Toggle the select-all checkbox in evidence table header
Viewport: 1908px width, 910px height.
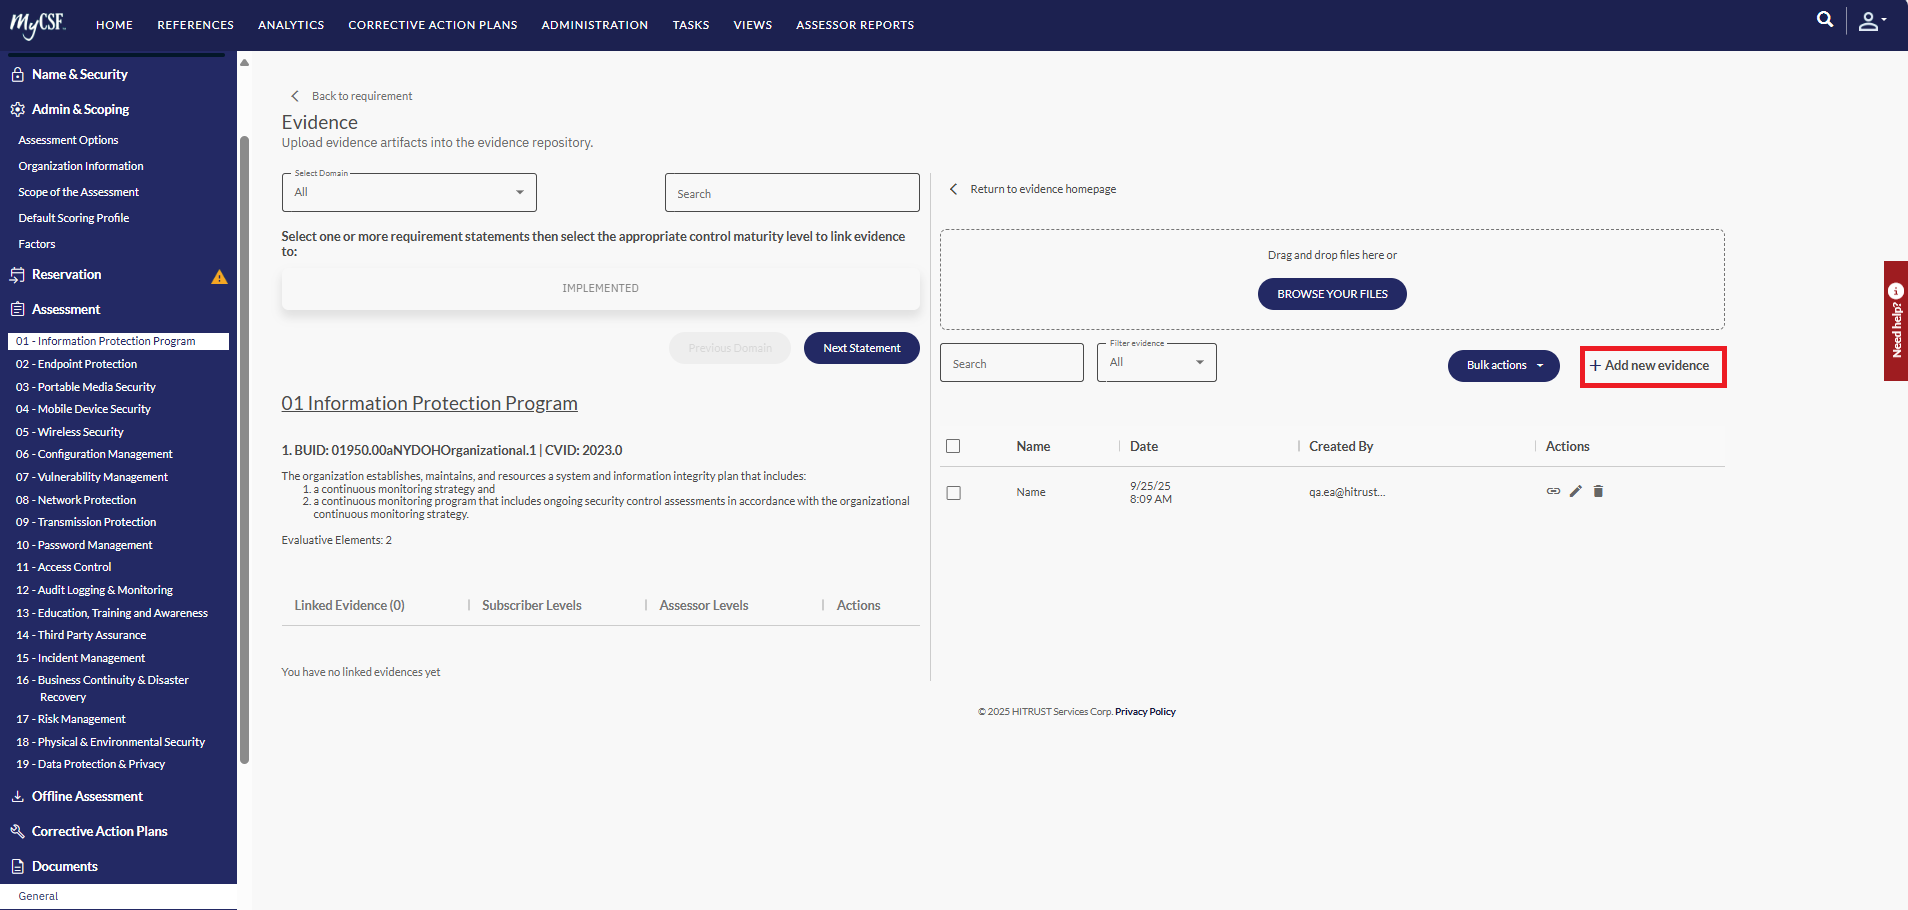click(x=953, y=446)
